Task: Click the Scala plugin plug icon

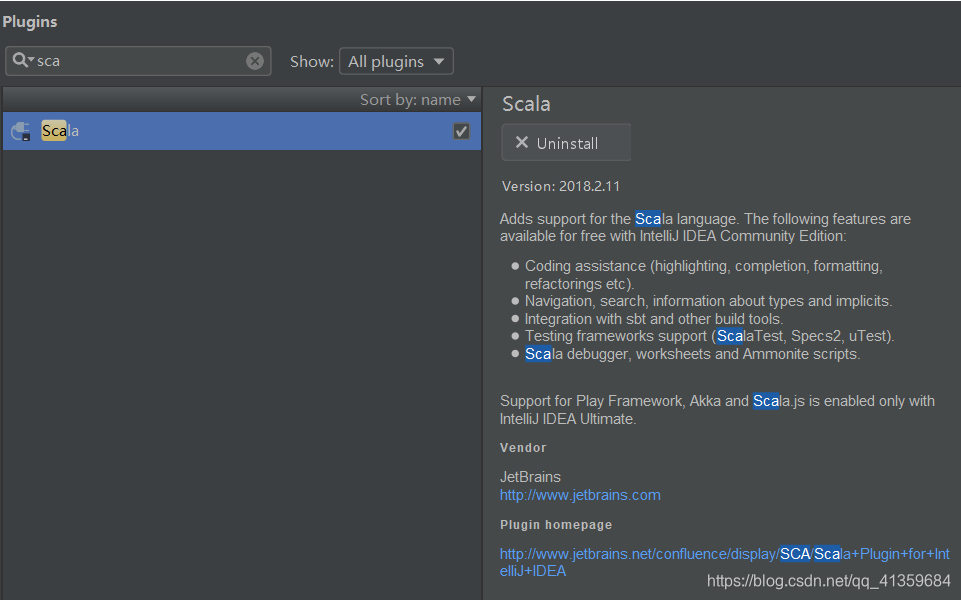Action: pyautogui.click(x=21, y=130)
